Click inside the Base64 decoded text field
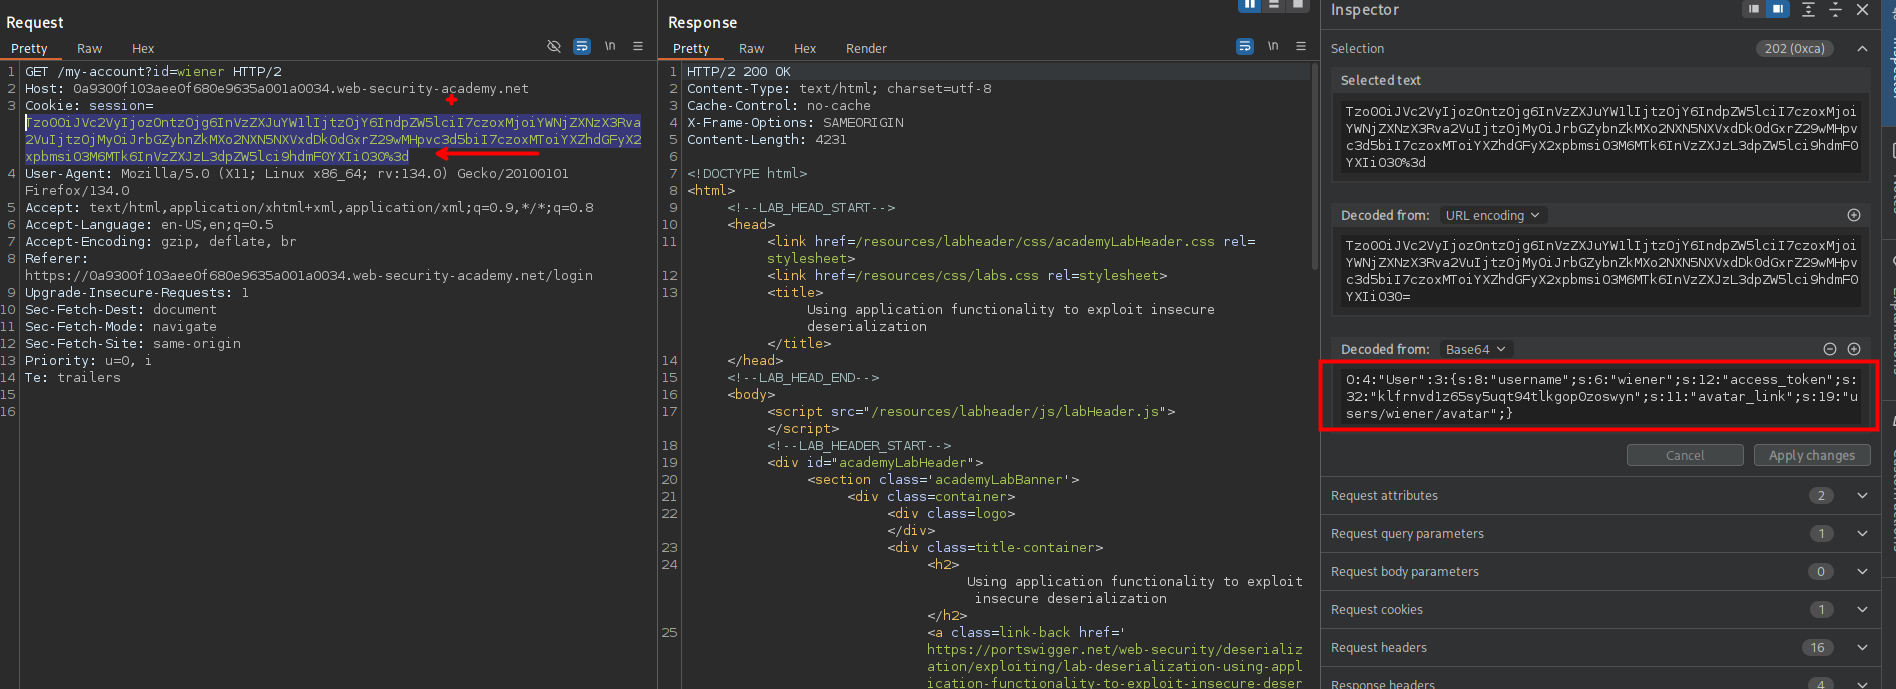 pos(1600,397)
